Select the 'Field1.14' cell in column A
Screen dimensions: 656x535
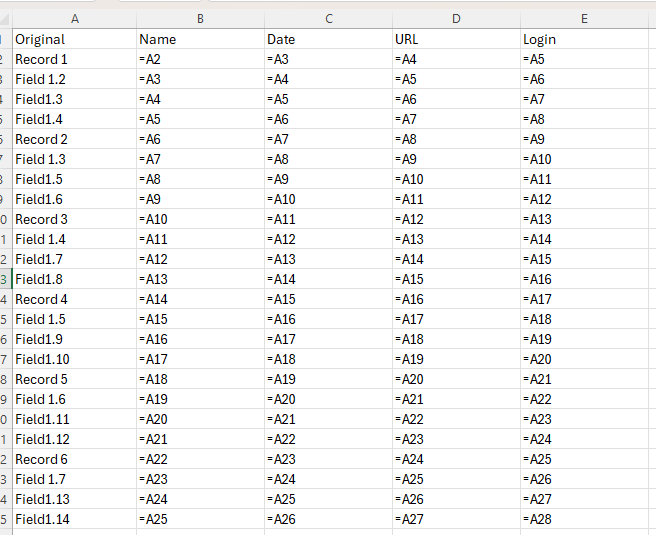[x=74, y=519]
